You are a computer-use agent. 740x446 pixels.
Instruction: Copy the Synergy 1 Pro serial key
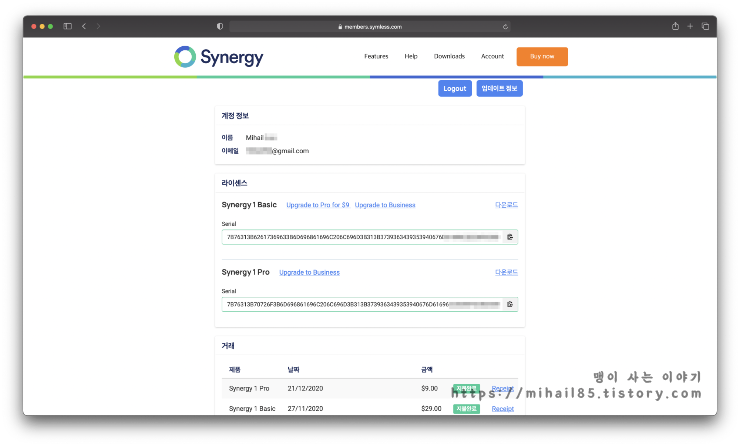coord(510,304)
